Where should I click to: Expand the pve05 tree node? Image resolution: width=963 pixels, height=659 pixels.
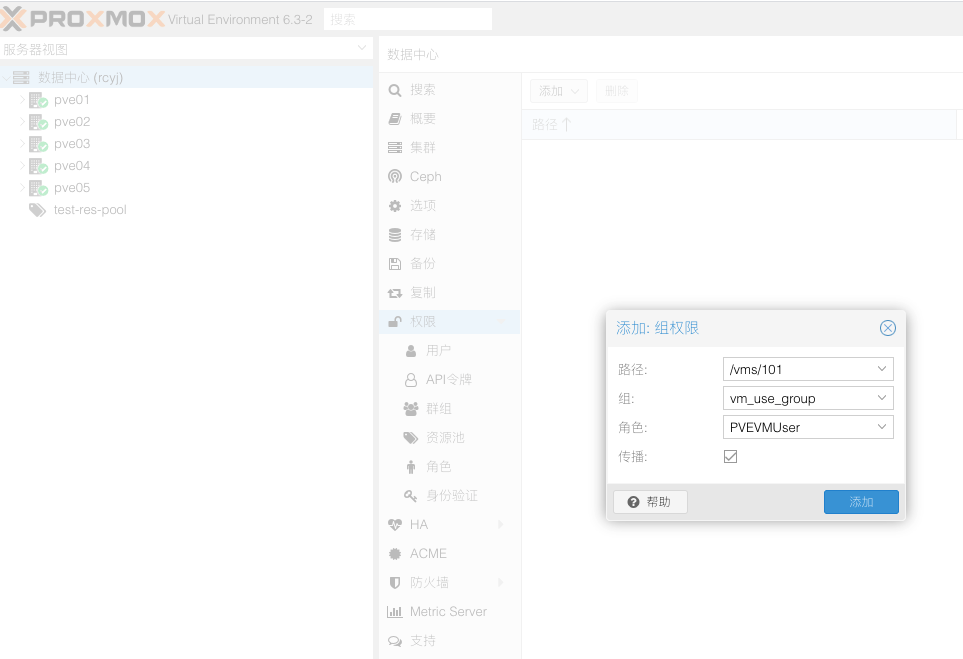point(23,187)
